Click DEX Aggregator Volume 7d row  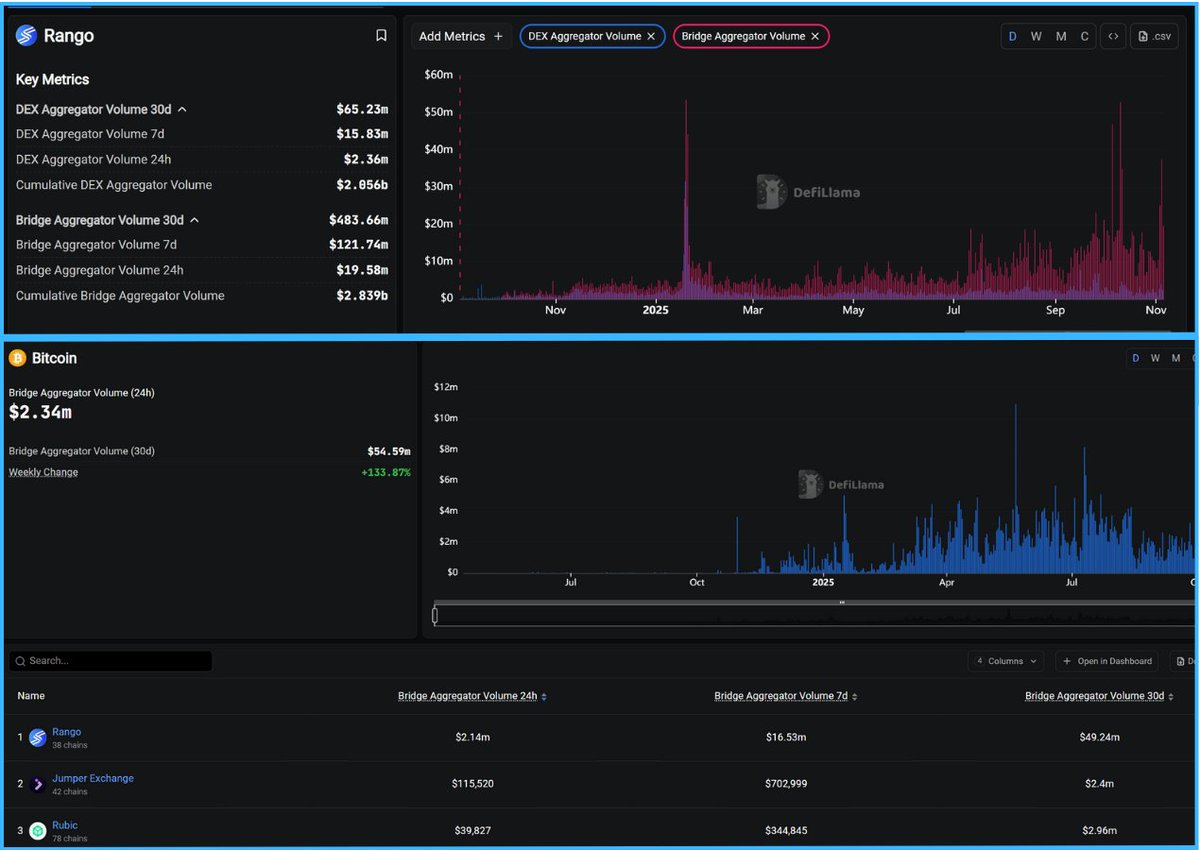click(x=202, y=134)
